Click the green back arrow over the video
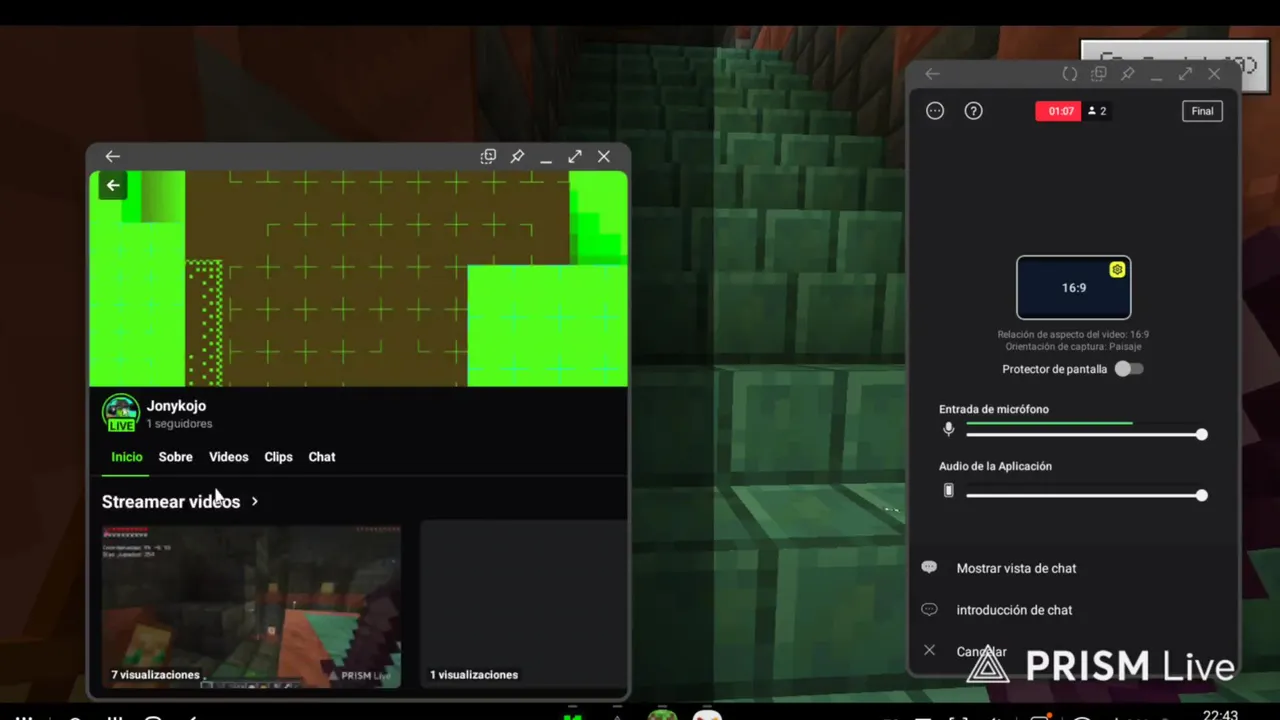This screenshot has height=720, width=1280. [x=113, y=185]
